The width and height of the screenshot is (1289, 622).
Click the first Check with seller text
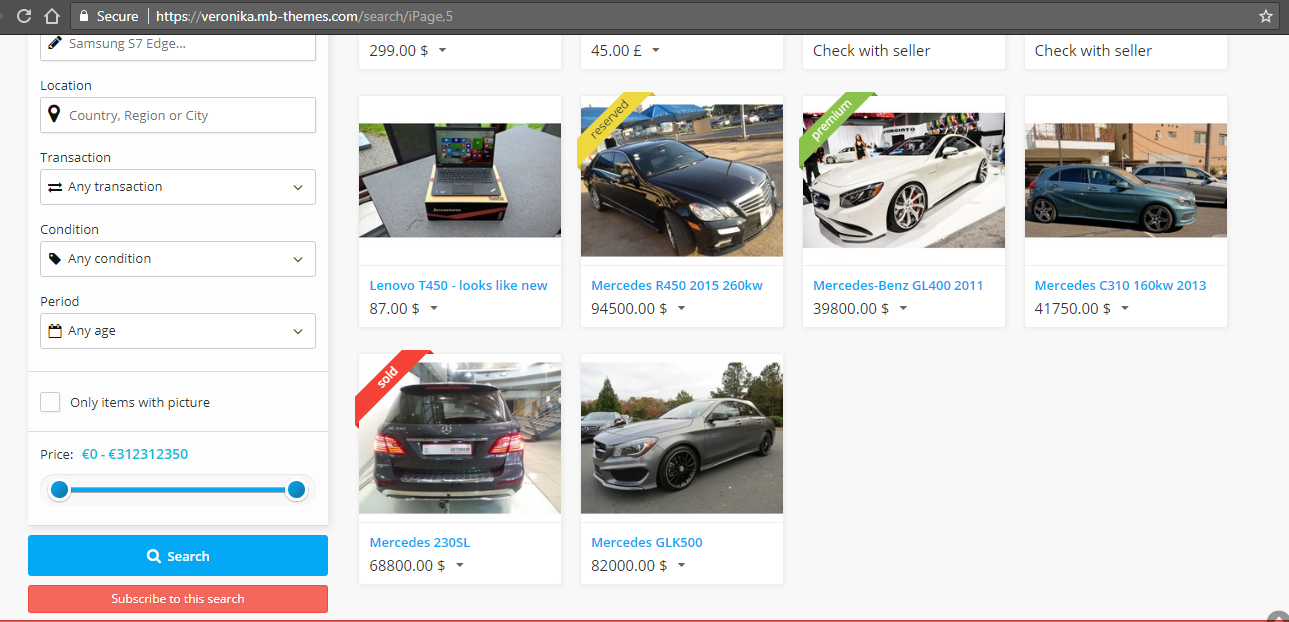pos(871,51)
